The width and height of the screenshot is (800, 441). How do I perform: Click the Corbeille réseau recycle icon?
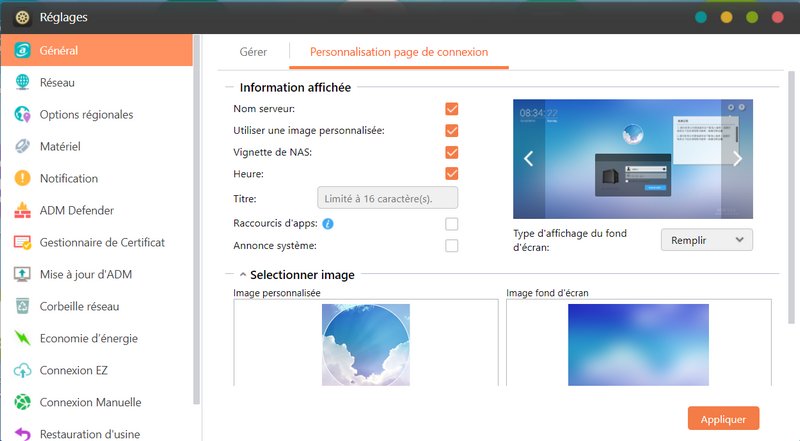(x=22, y=306)
